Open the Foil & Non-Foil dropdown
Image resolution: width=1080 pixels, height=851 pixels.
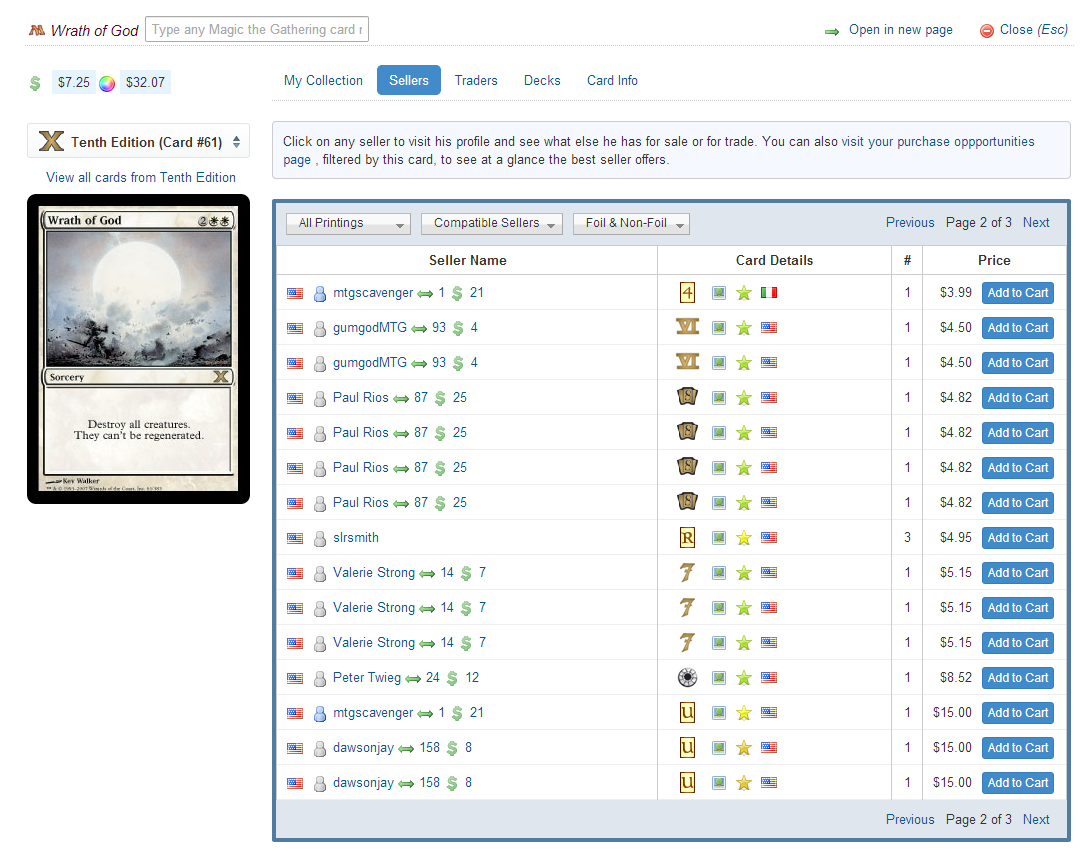pyautogui.click(x=631, y=224)
